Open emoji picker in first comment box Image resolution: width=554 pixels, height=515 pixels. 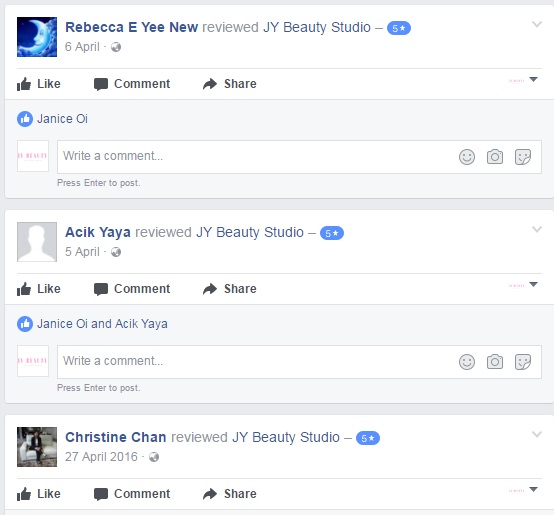click(467, 156)
